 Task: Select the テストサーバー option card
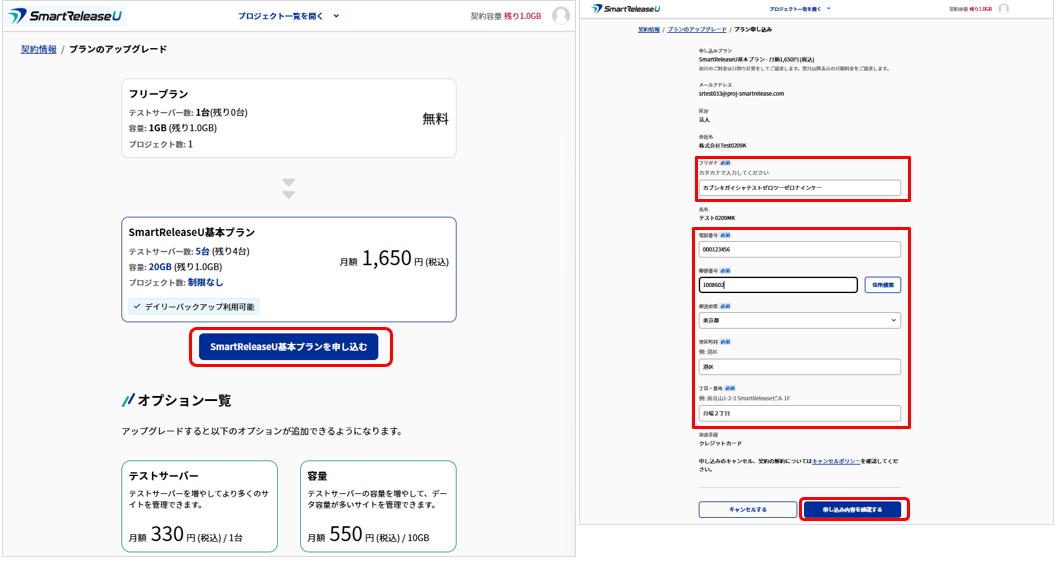(x=199, y=506)
